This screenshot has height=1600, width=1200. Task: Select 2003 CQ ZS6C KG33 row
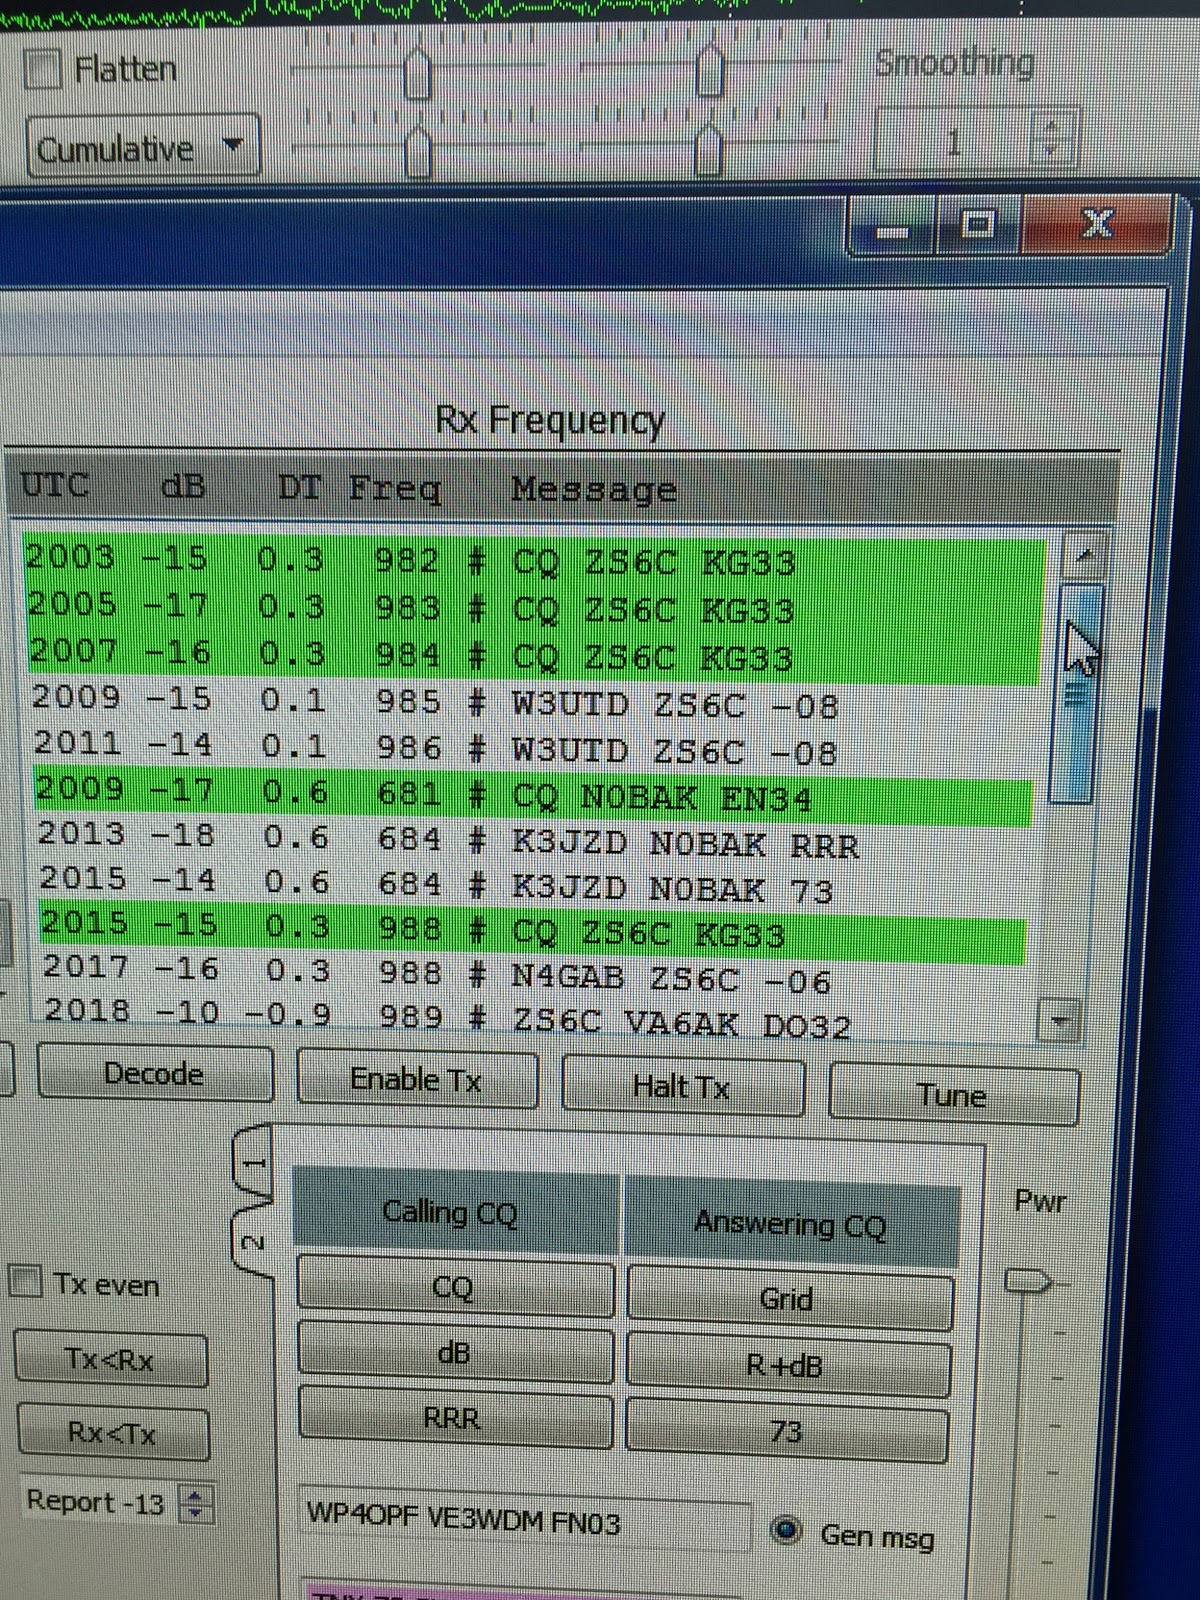coord(534,560)
